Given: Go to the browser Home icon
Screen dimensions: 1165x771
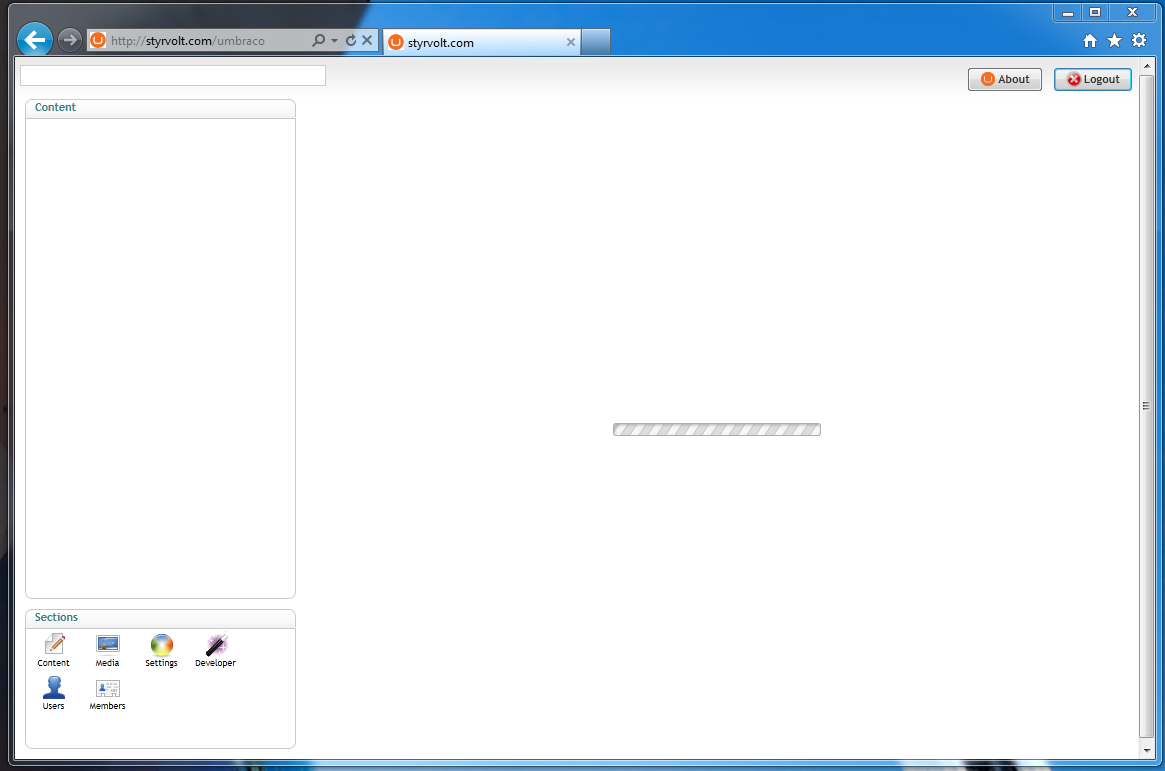Looking at the screenshot, I should click(x=1089, y=41).
